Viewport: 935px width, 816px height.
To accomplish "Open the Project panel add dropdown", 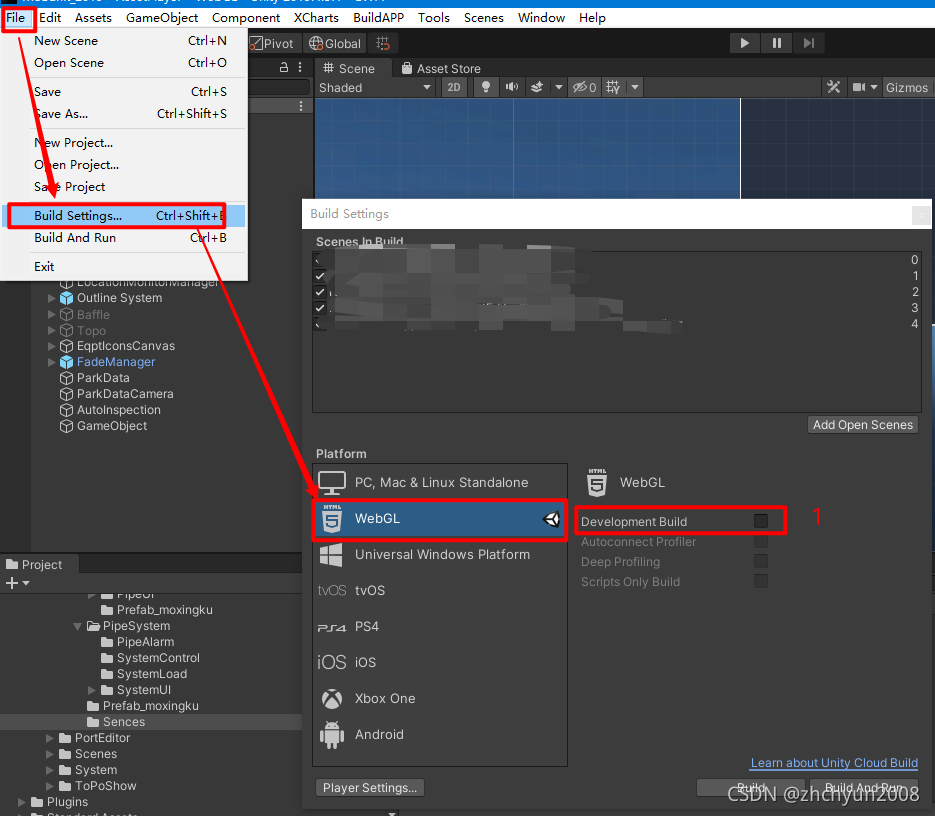I will click(17, 583).
